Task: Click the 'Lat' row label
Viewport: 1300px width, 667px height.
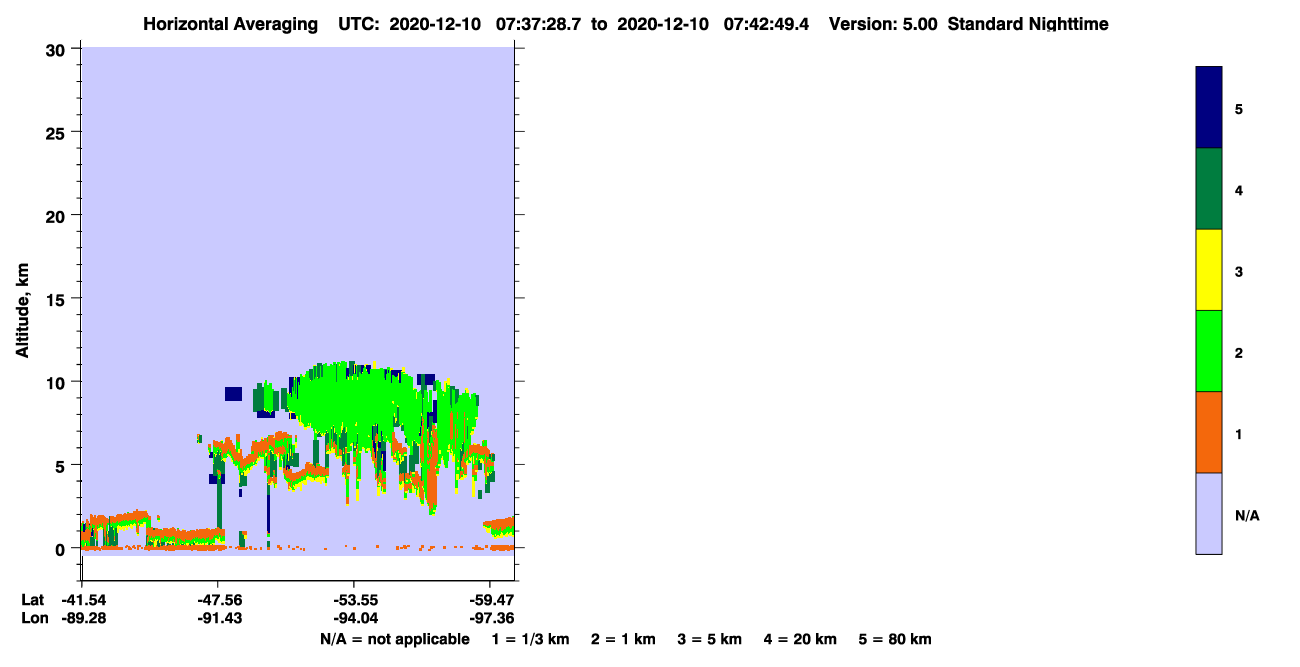Action: pyautogui.click(x=32, y=600)
